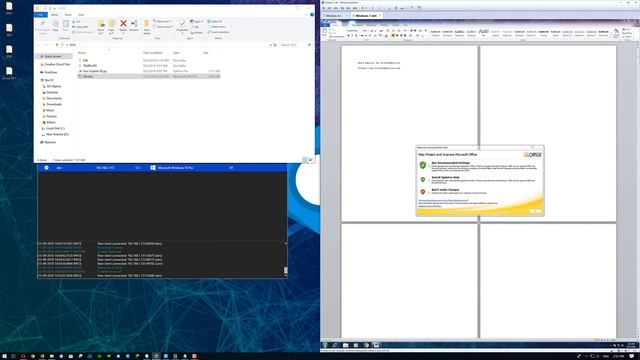The image size is (640, 360).
Task: Click the Change Styles icon in Word ribbon
Action: 616,32
